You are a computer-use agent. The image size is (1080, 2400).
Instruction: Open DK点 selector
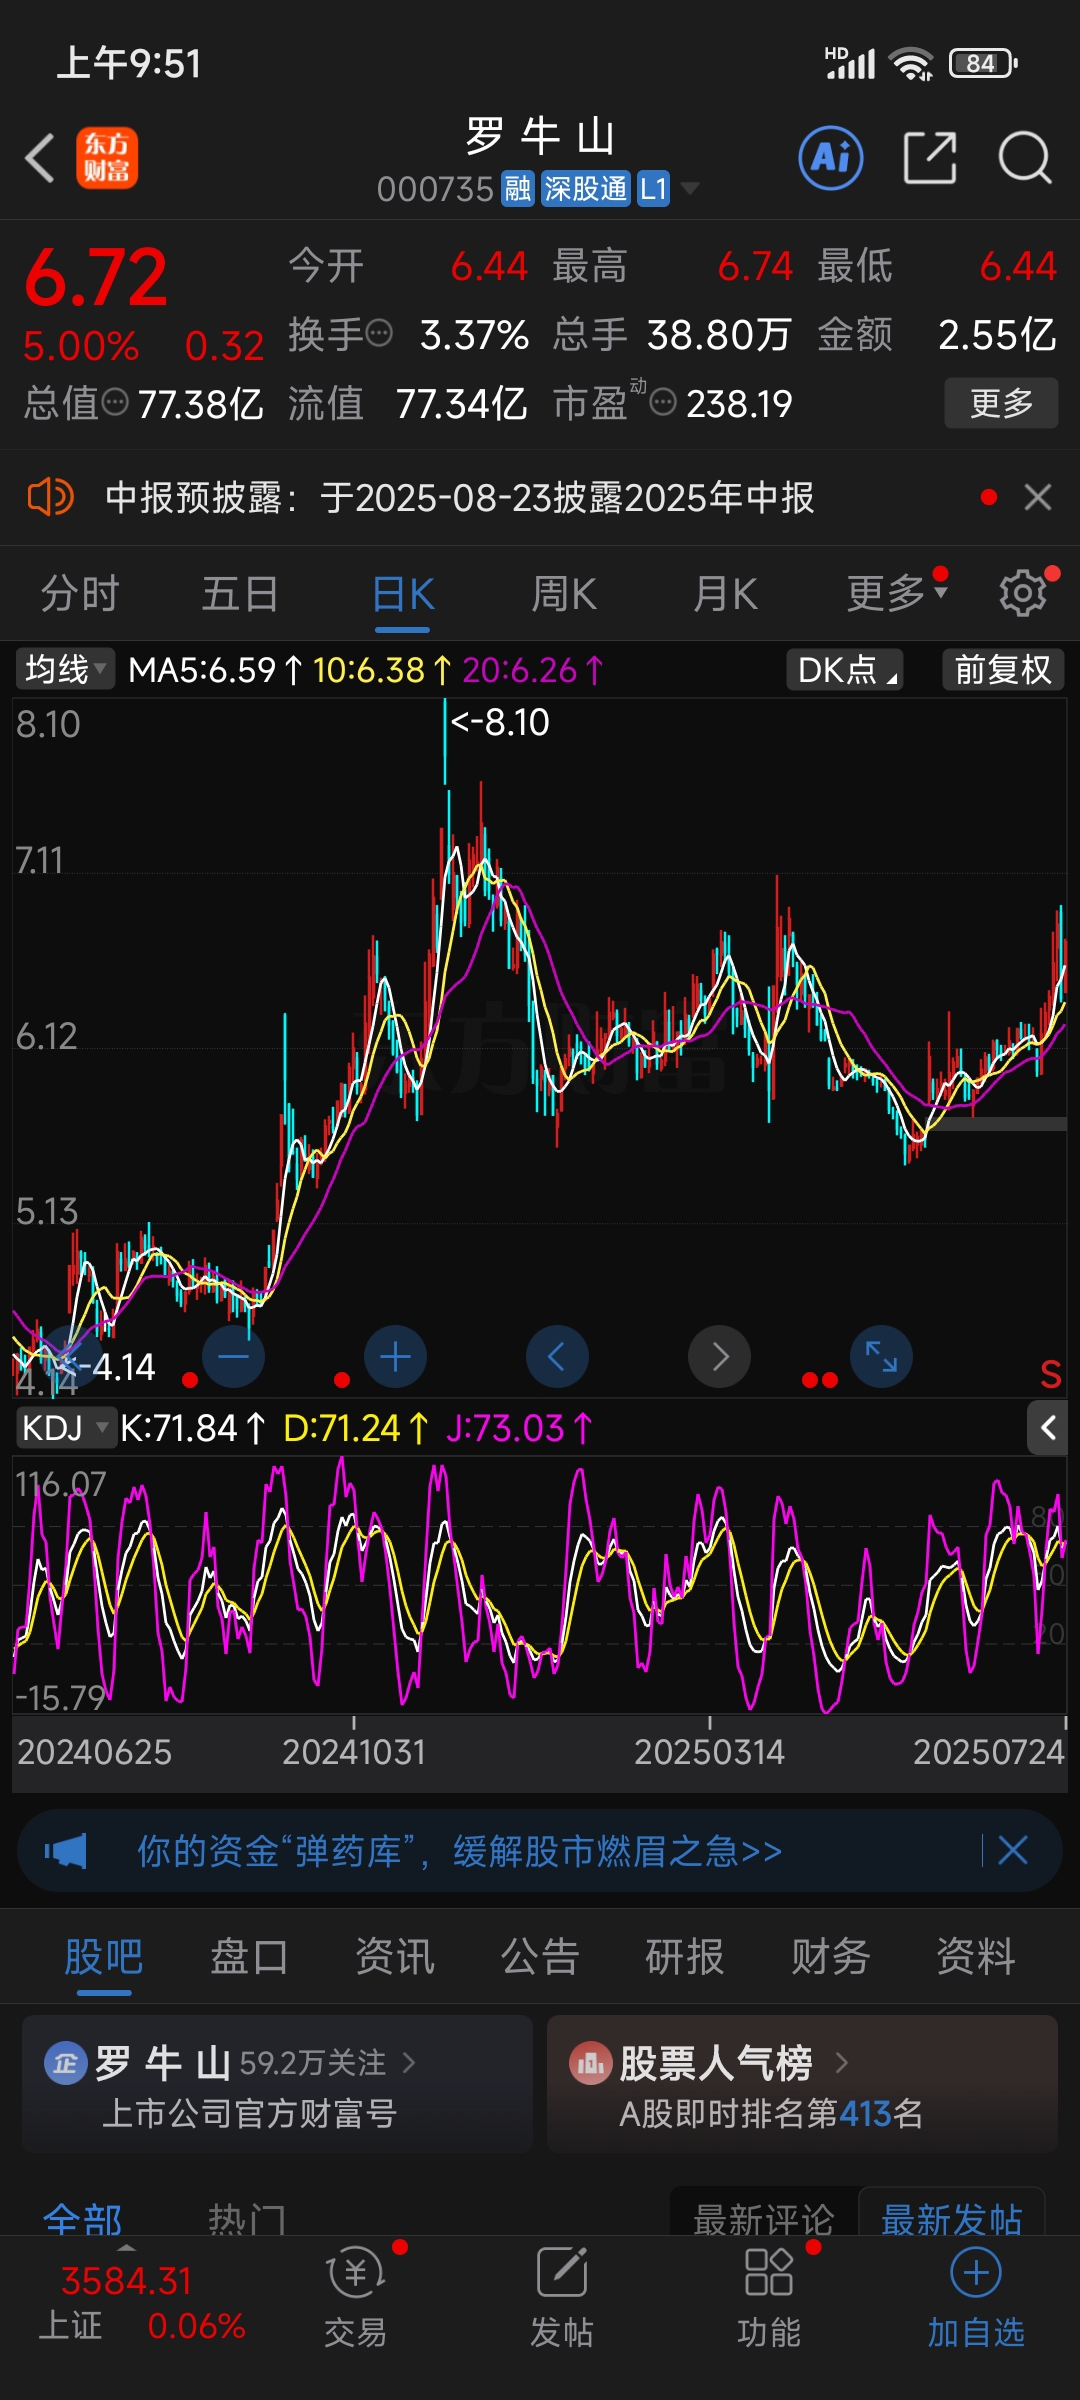(845, 669)
